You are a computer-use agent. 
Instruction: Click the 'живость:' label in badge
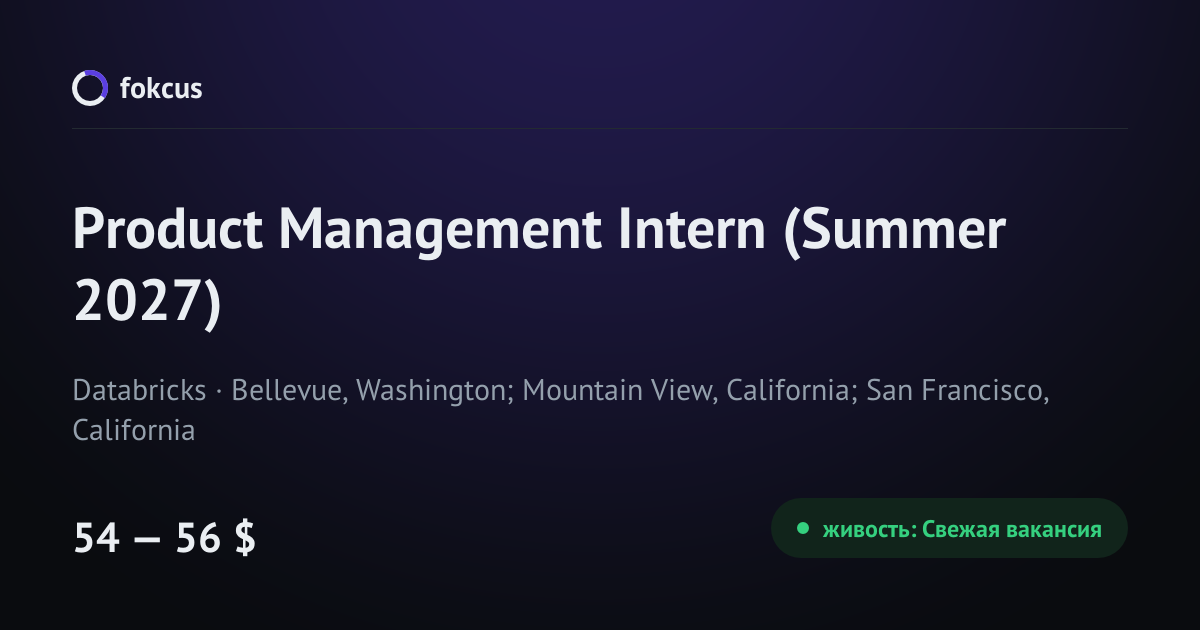pos(867,529)
